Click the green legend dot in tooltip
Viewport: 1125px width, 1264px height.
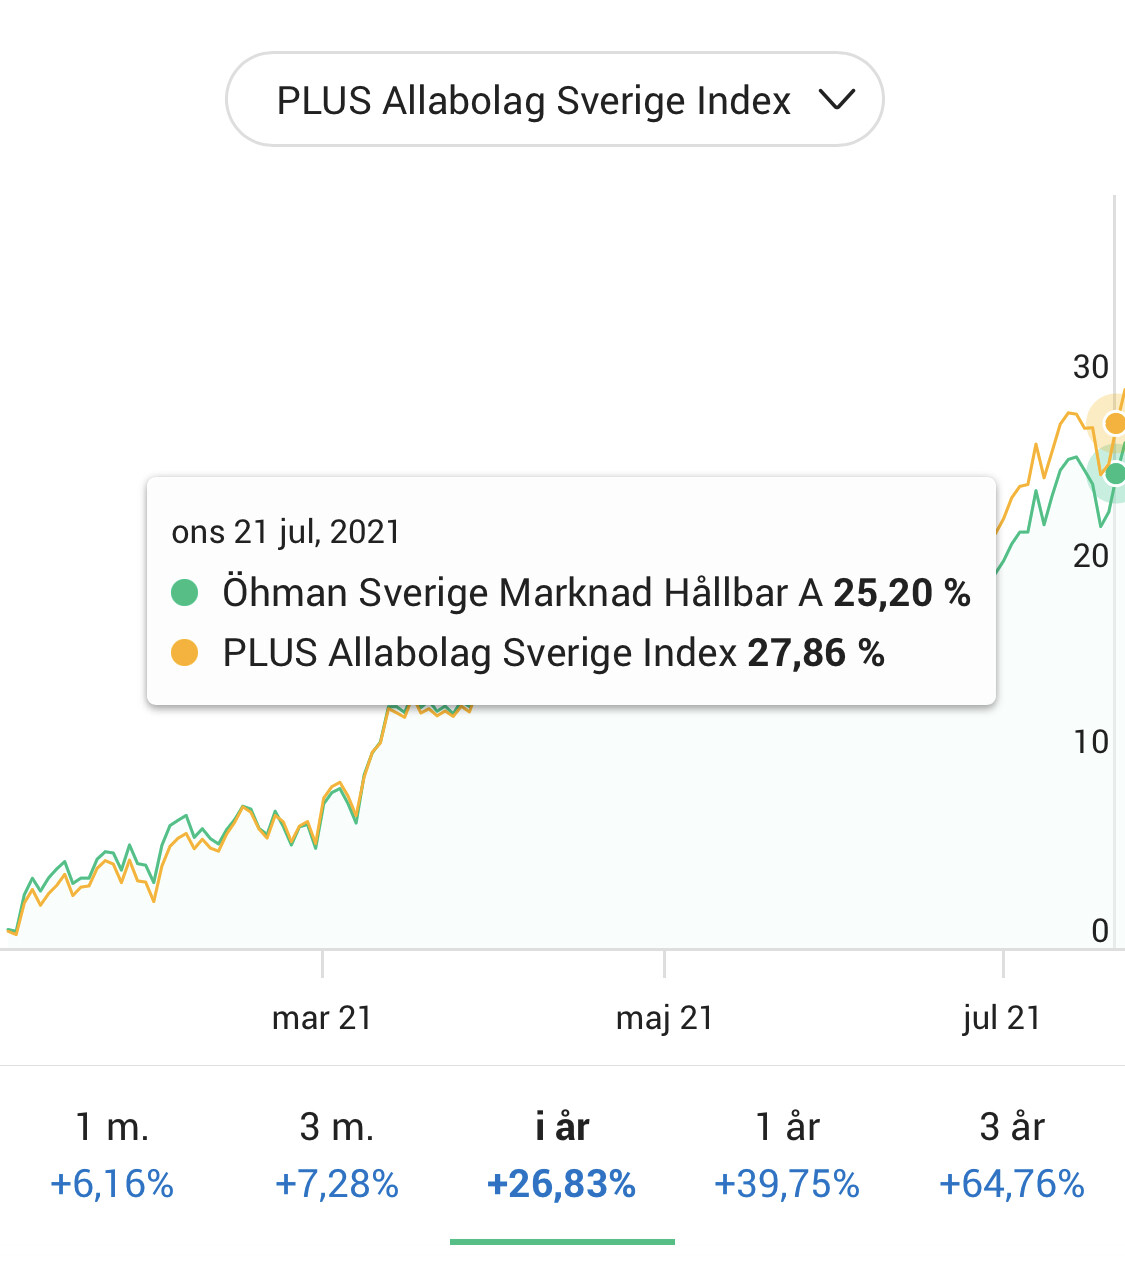pyautogui.click(x=185, y=593)
